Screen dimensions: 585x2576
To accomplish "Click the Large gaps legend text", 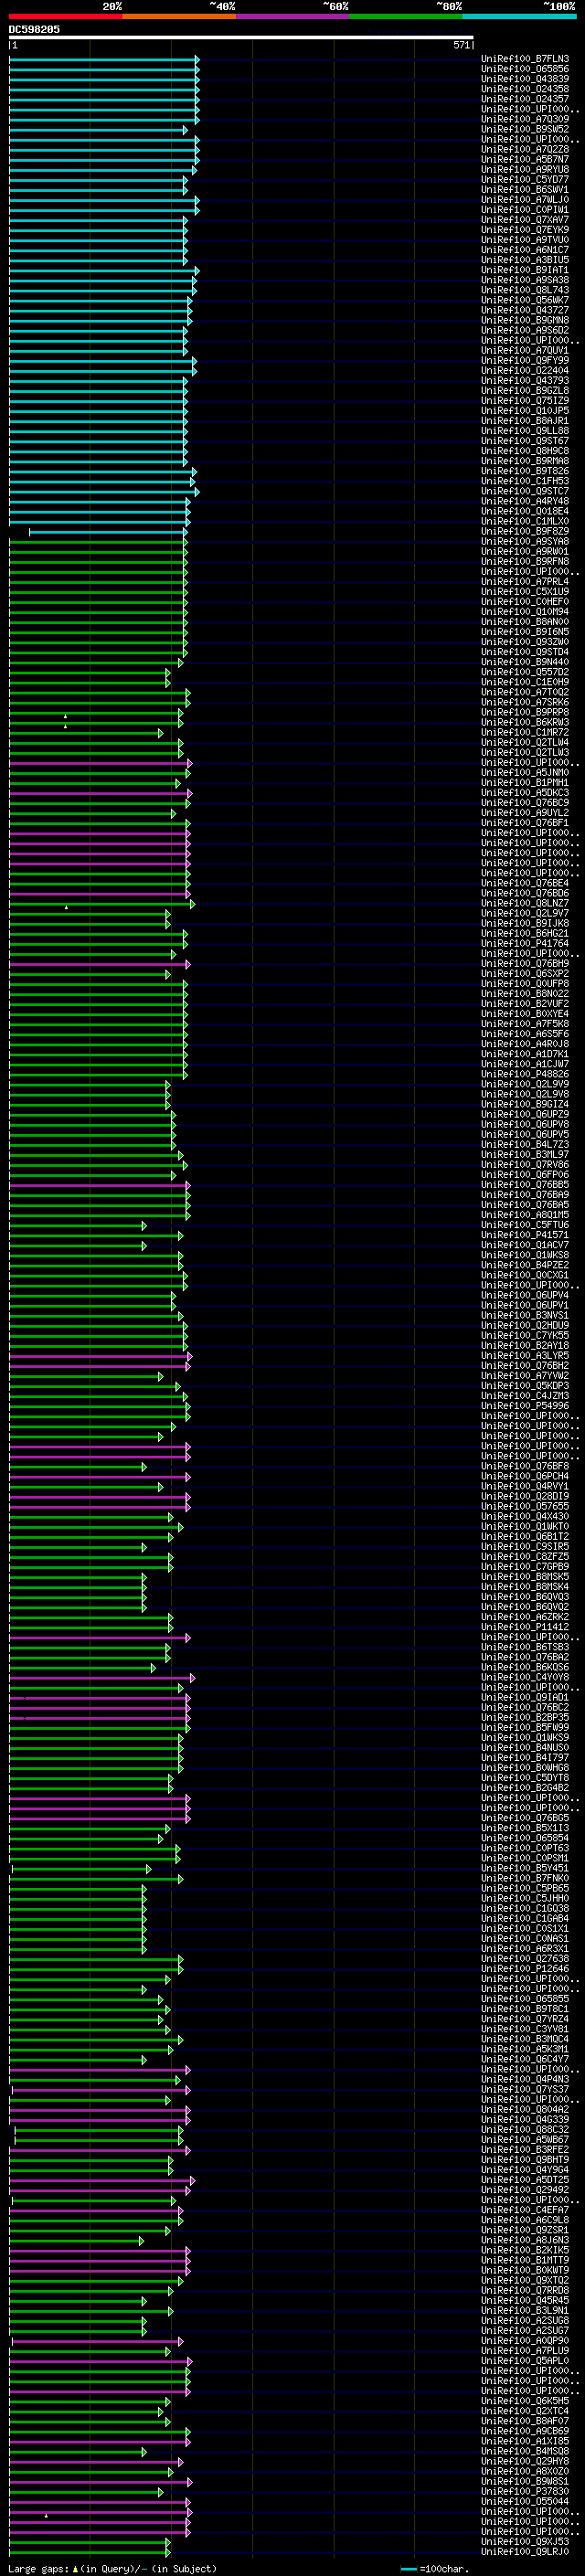I will 38,2568.
